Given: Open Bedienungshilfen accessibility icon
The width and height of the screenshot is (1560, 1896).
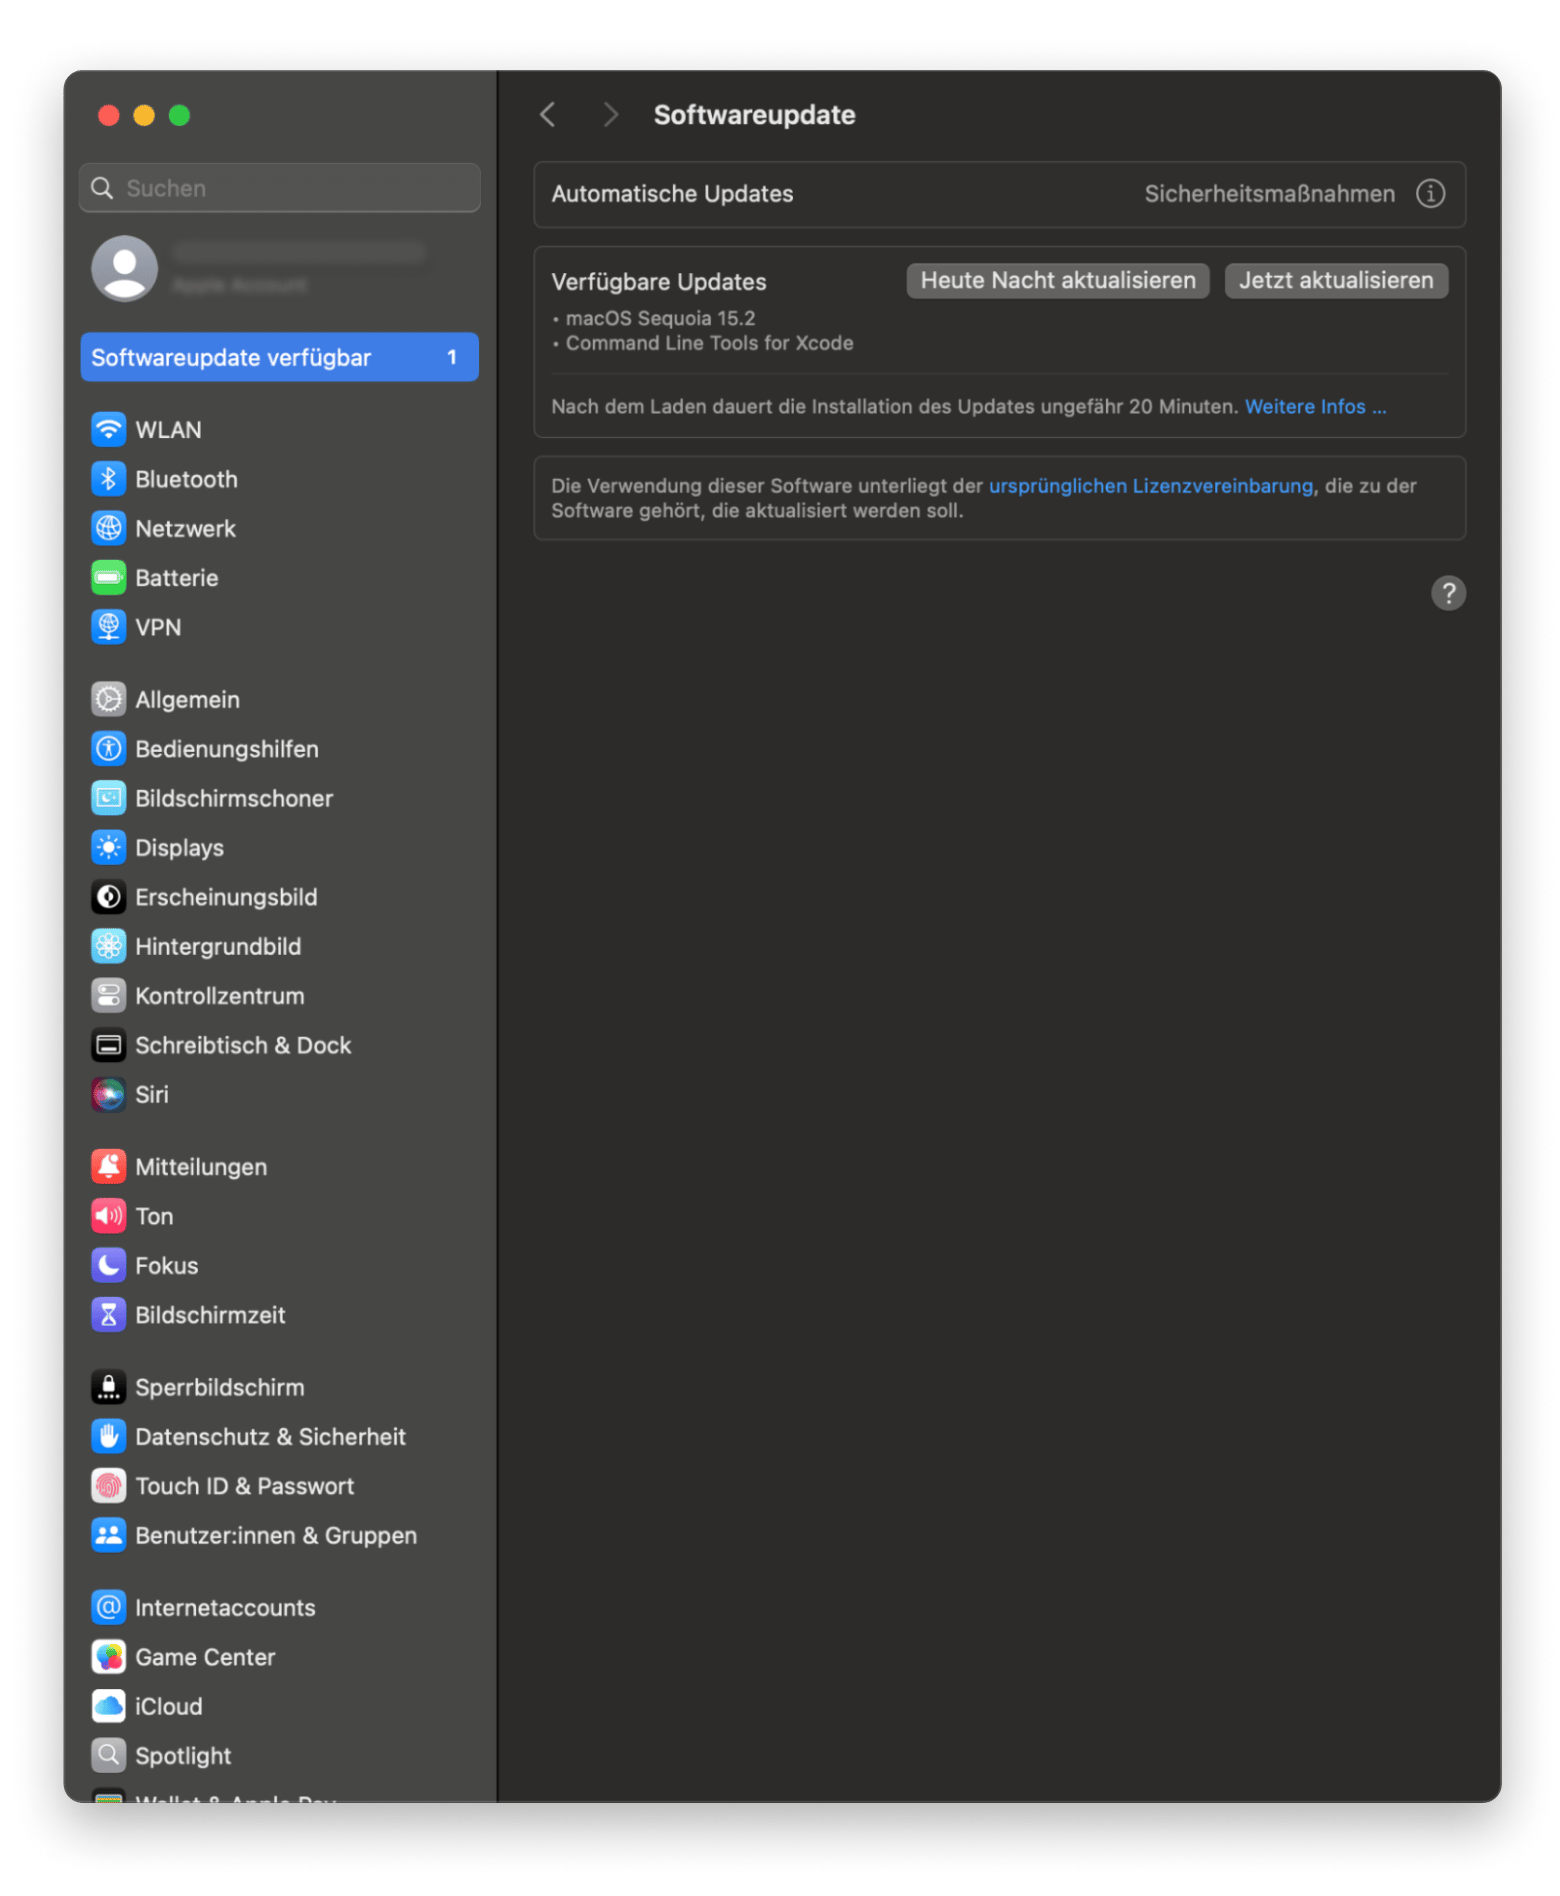Looking at the screenshot, I should pos(108,747).
